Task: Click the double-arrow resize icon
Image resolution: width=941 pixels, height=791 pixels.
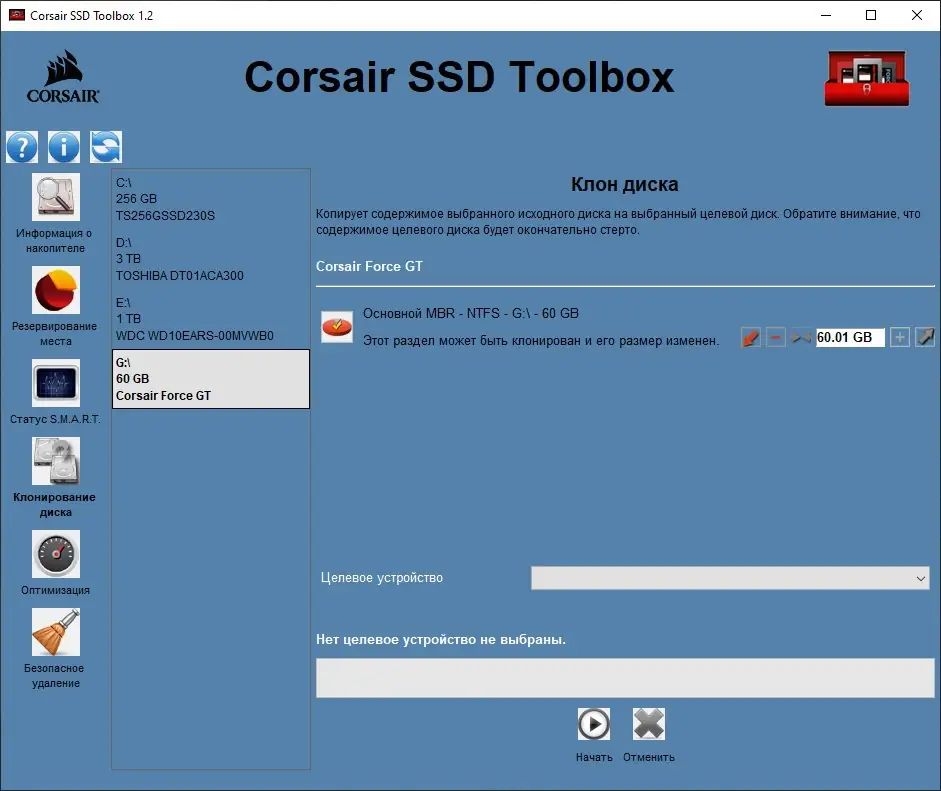Action: pos(801,337)
